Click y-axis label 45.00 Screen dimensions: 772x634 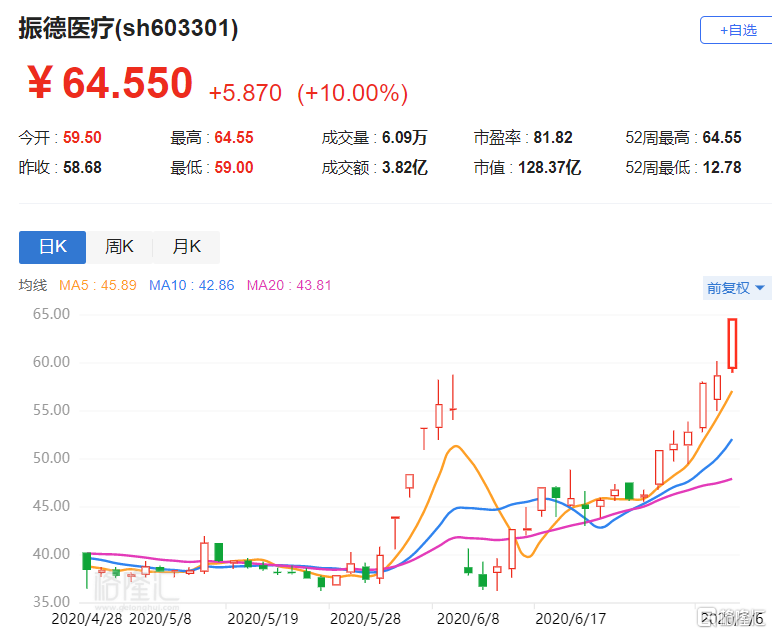coord(52,506)
